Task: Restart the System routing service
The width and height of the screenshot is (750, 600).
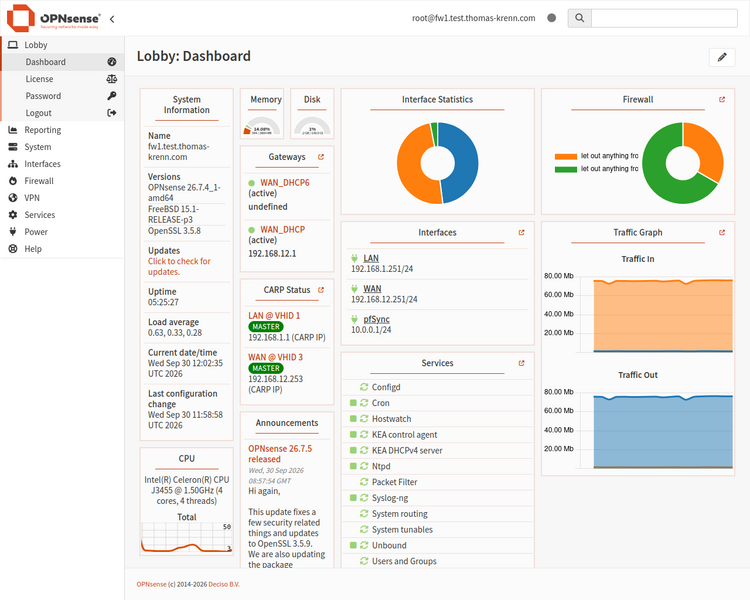Action: point(364,513)
